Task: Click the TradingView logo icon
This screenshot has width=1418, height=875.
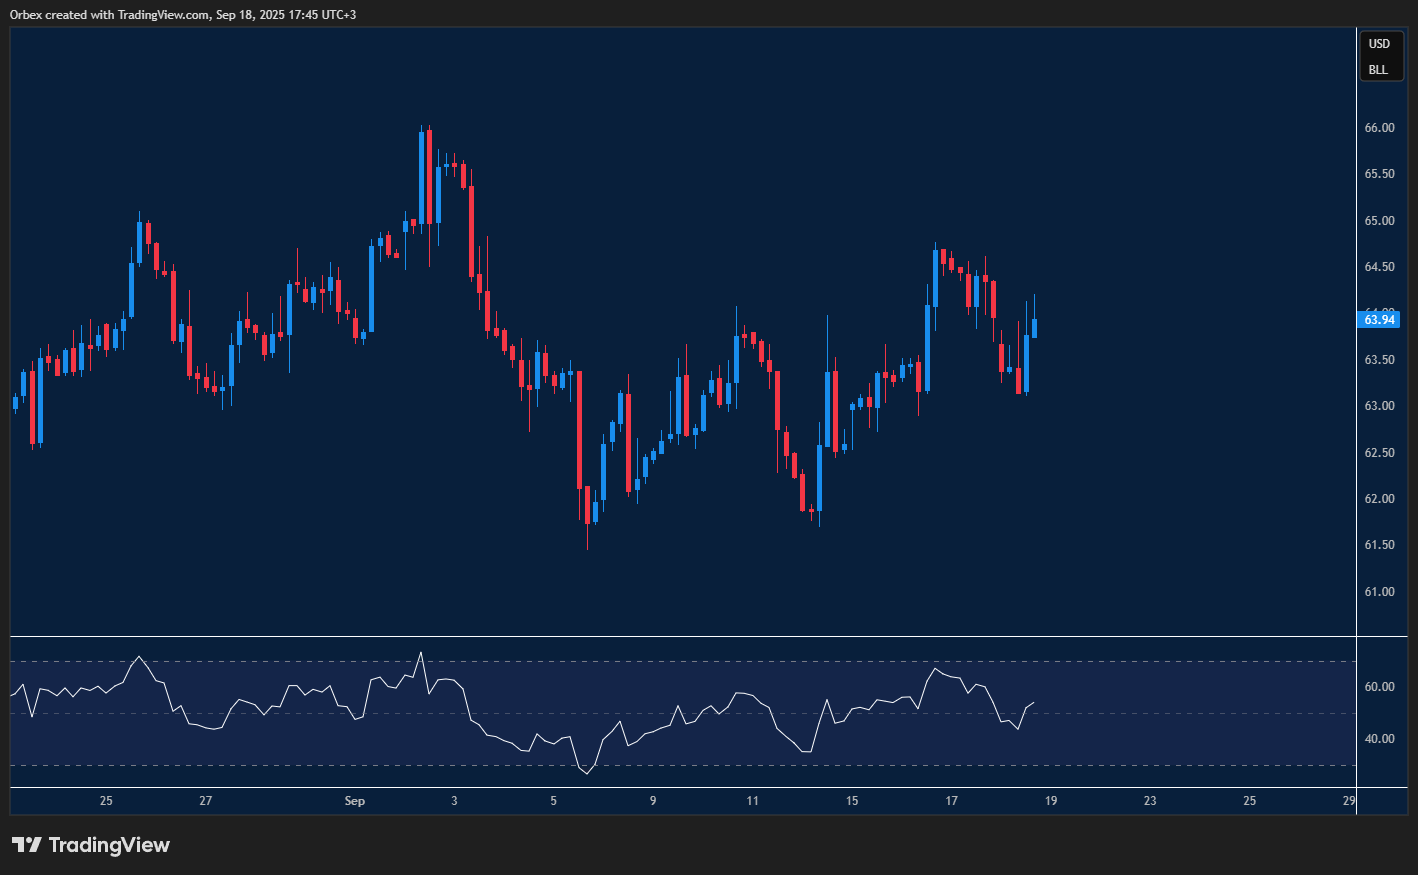Action: (x=27, y=845)
